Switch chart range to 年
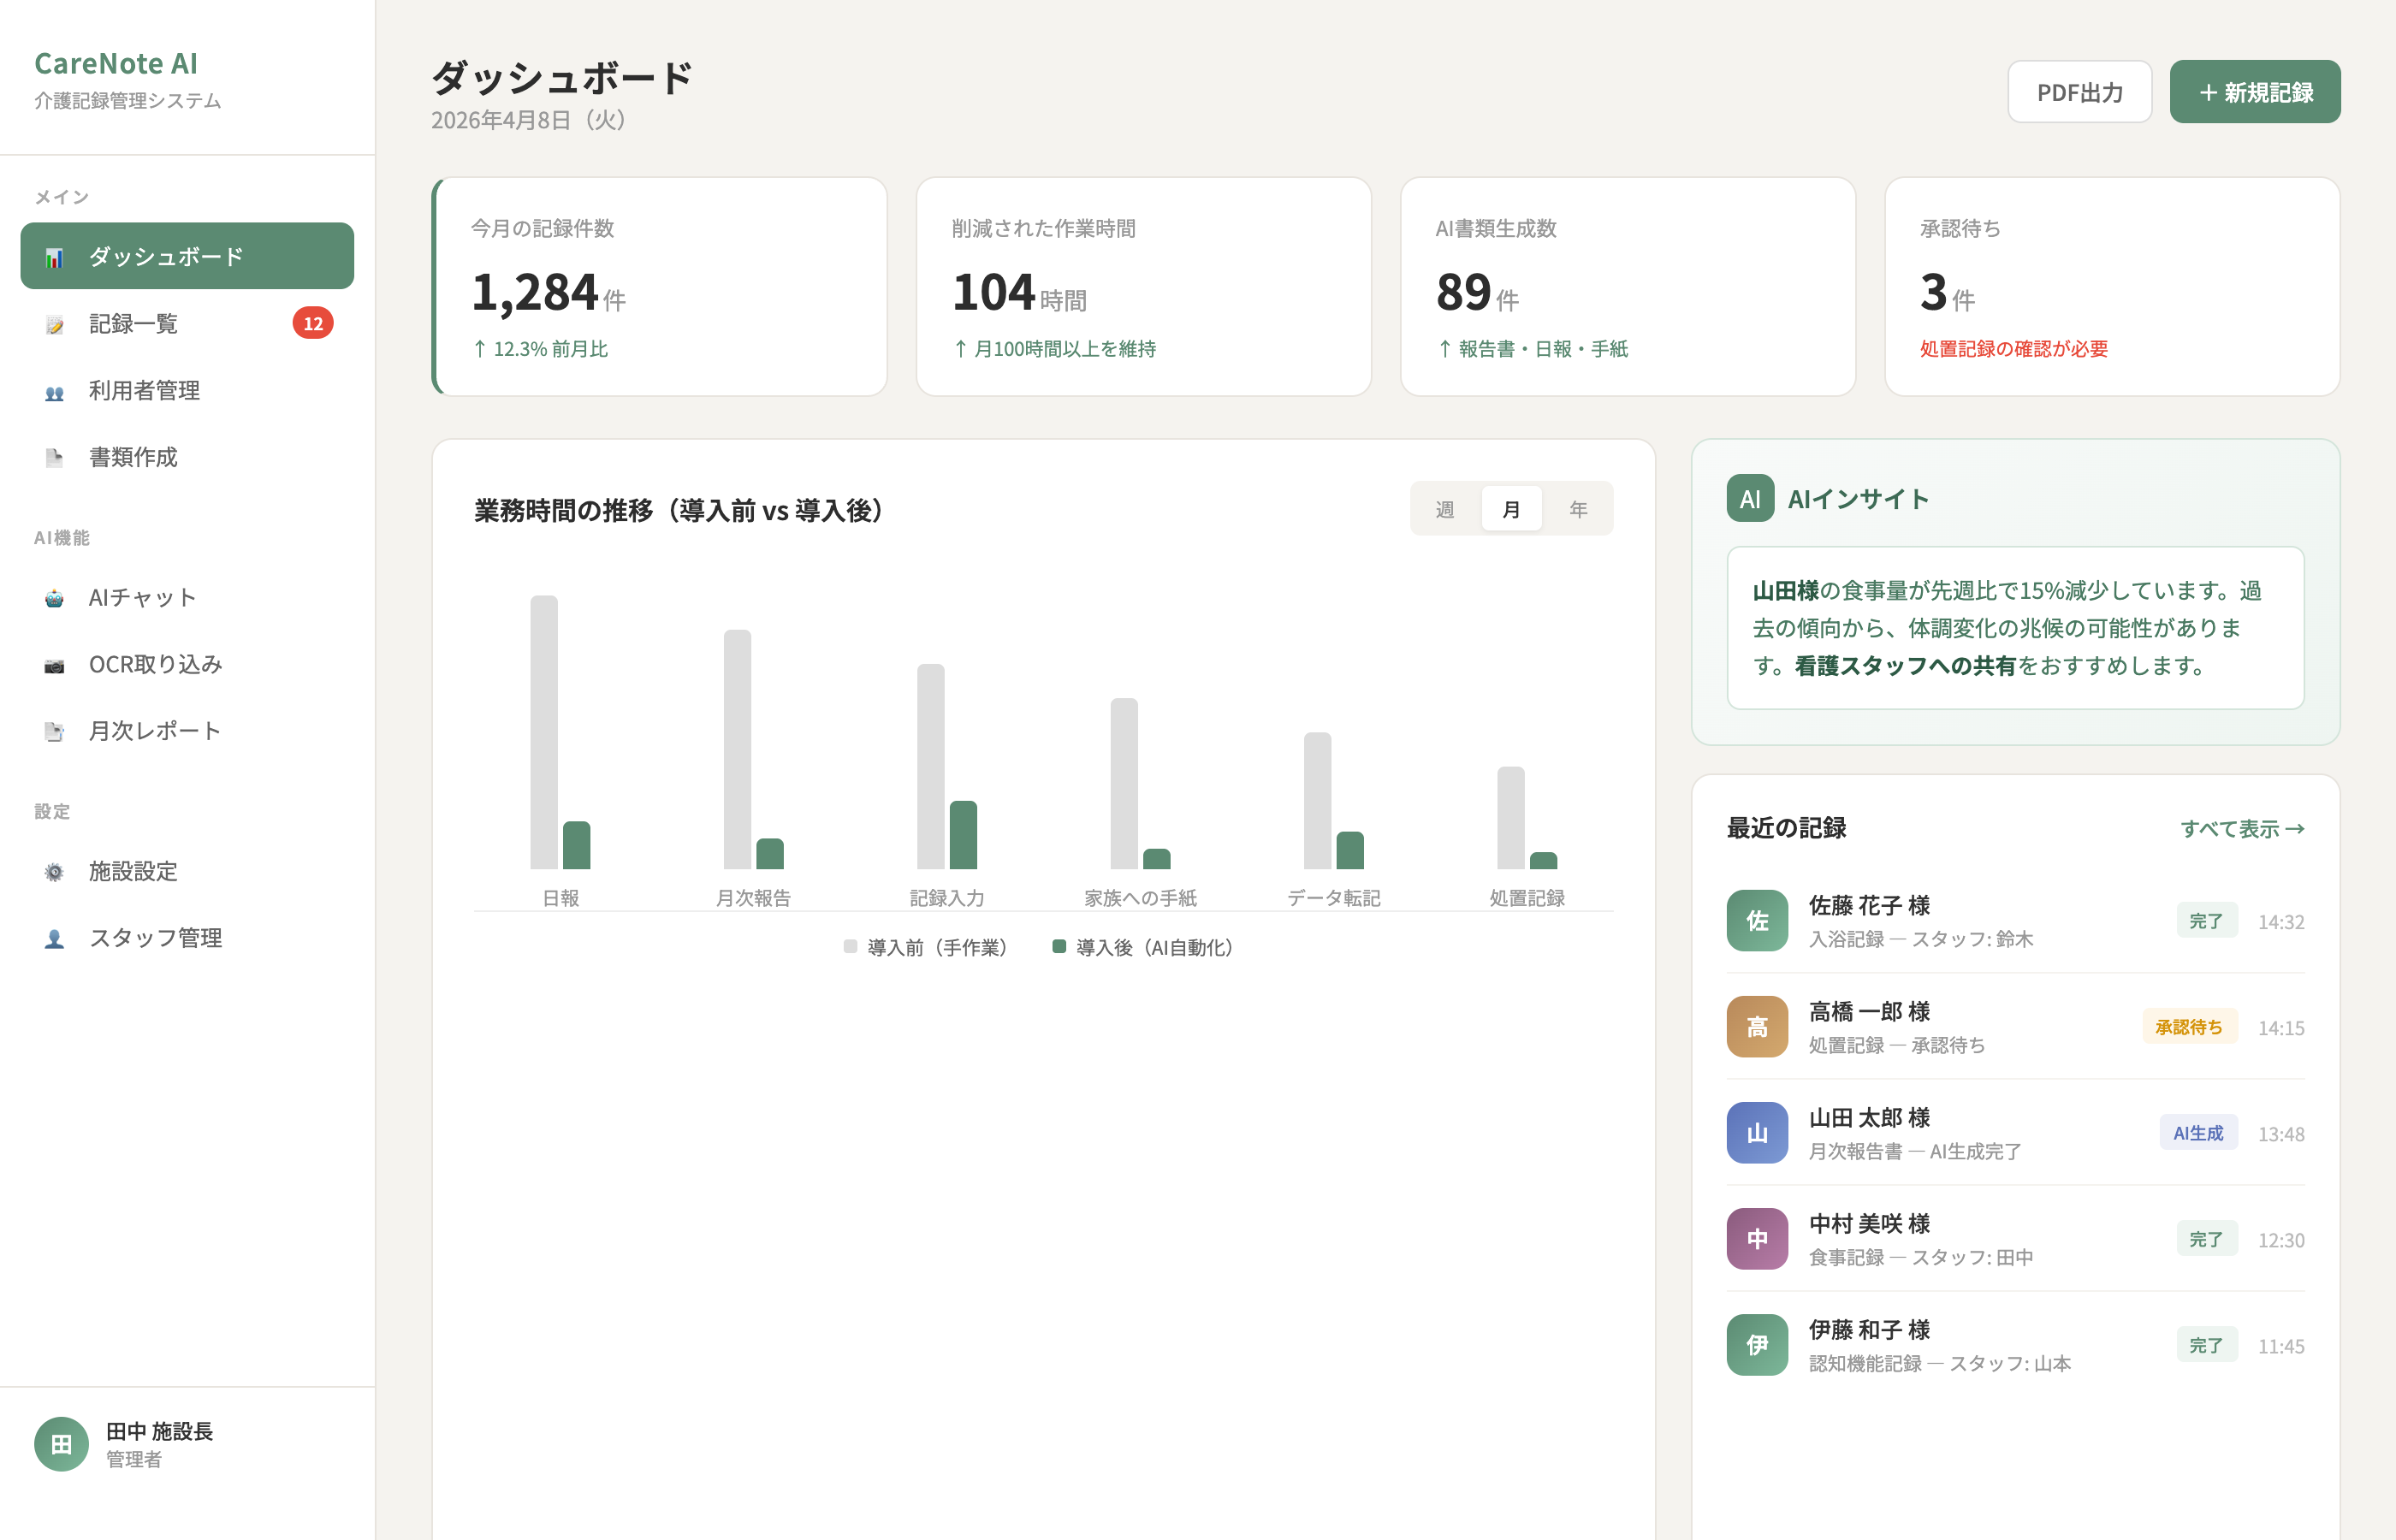The height and width of the screenshot is (1540, 2396). coord(1578,509)
